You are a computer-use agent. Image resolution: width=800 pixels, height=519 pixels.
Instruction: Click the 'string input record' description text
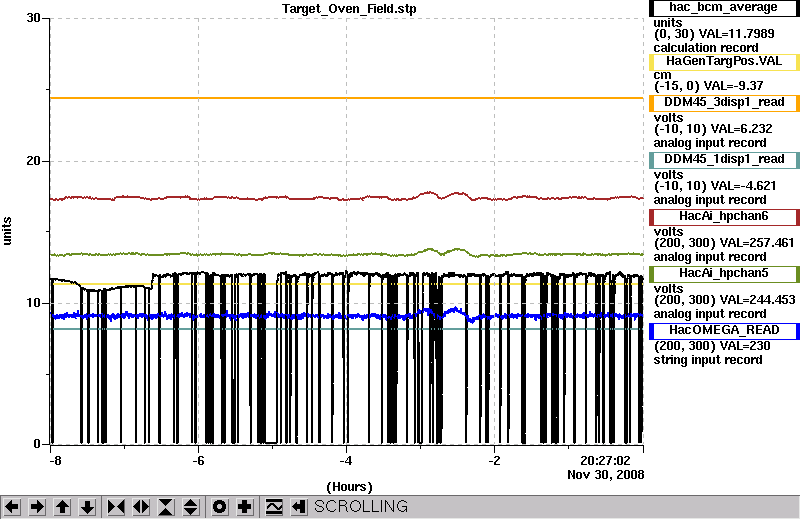coord(708,360)
